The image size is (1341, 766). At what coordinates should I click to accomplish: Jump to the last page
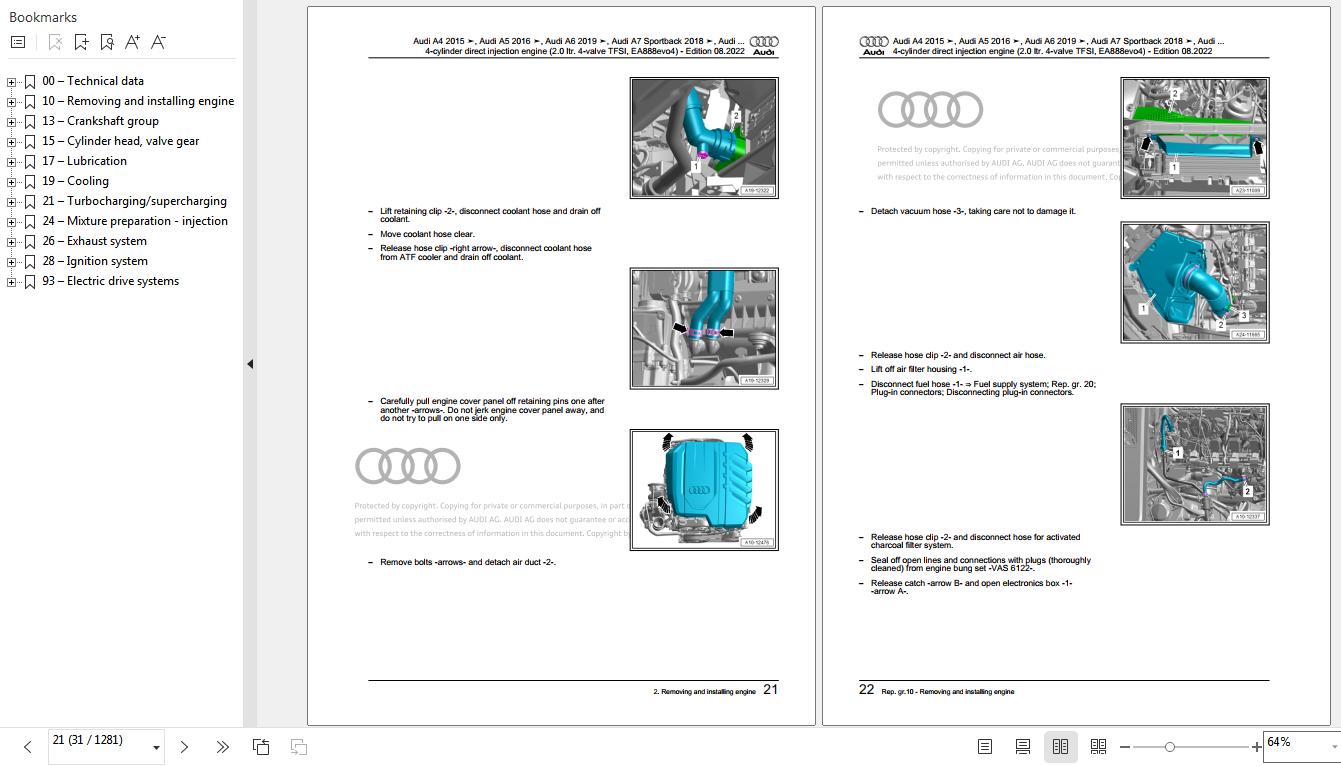(222, 747)
